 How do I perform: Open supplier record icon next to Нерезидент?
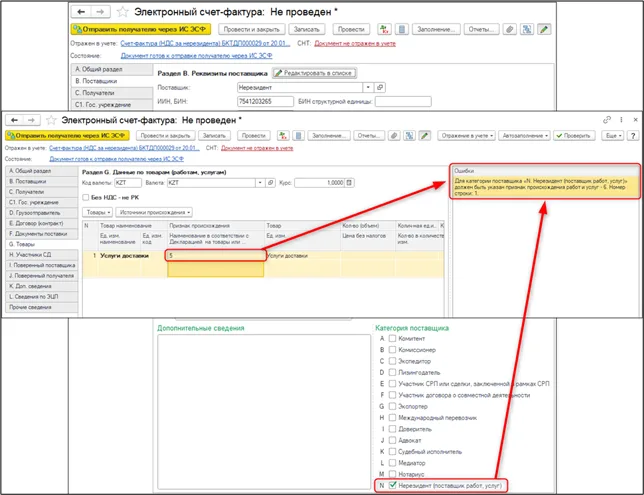tap(380, 87)
